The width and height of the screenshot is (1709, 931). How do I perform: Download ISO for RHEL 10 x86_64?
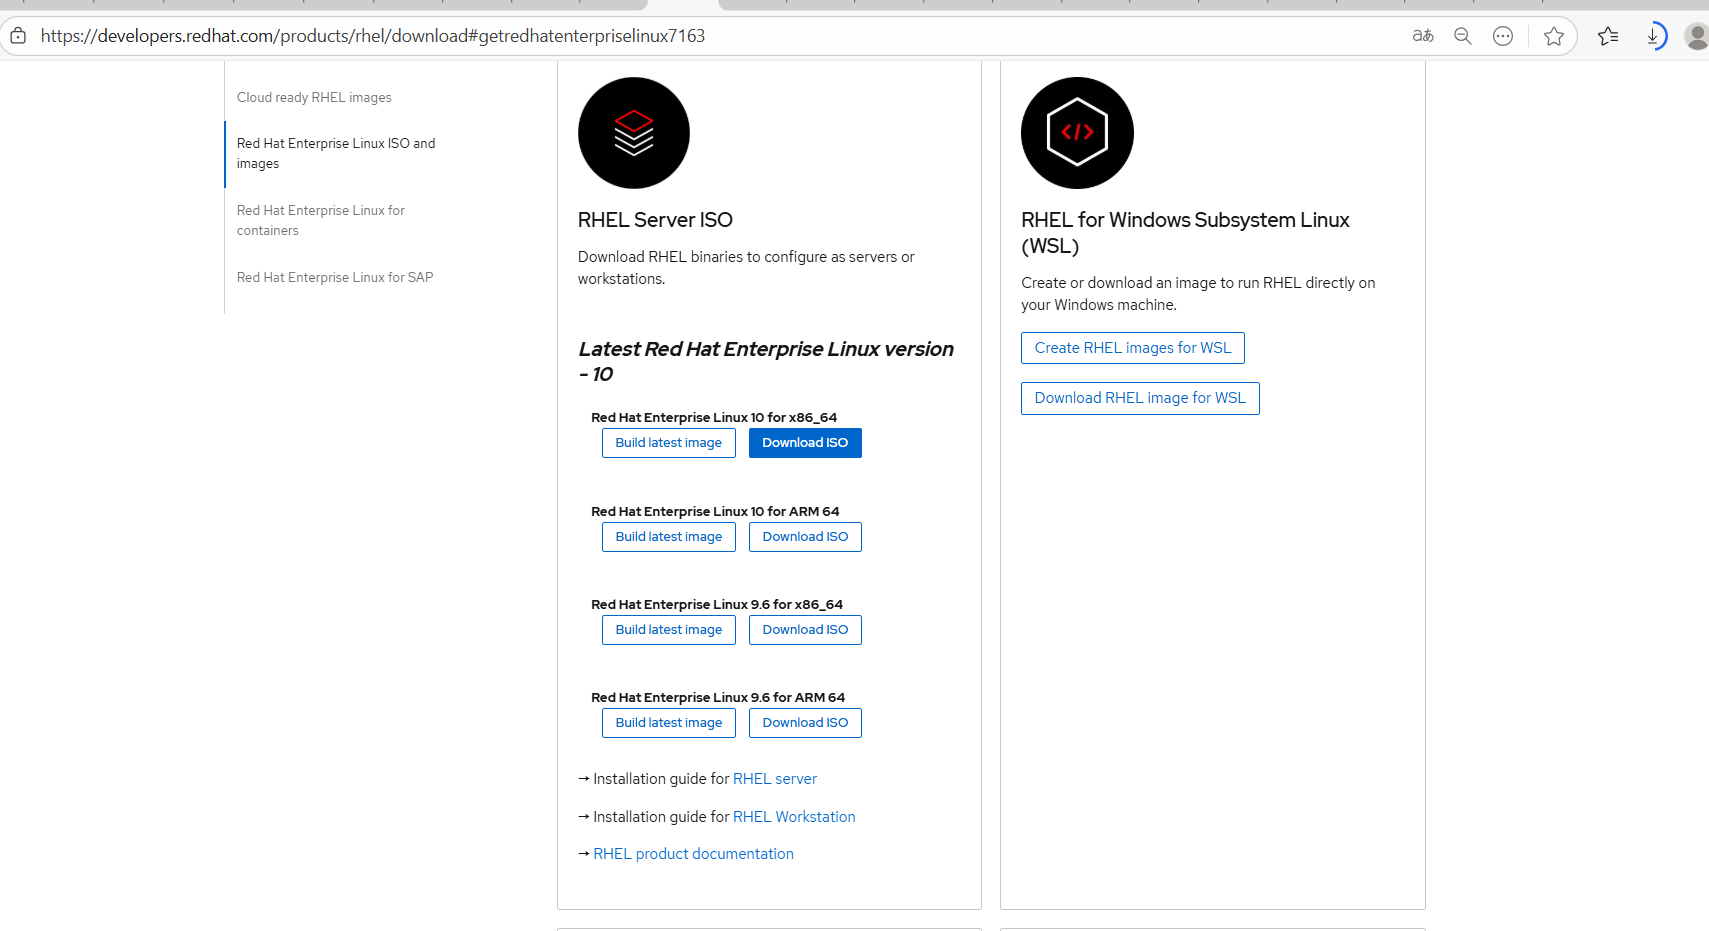pos(805,443)
